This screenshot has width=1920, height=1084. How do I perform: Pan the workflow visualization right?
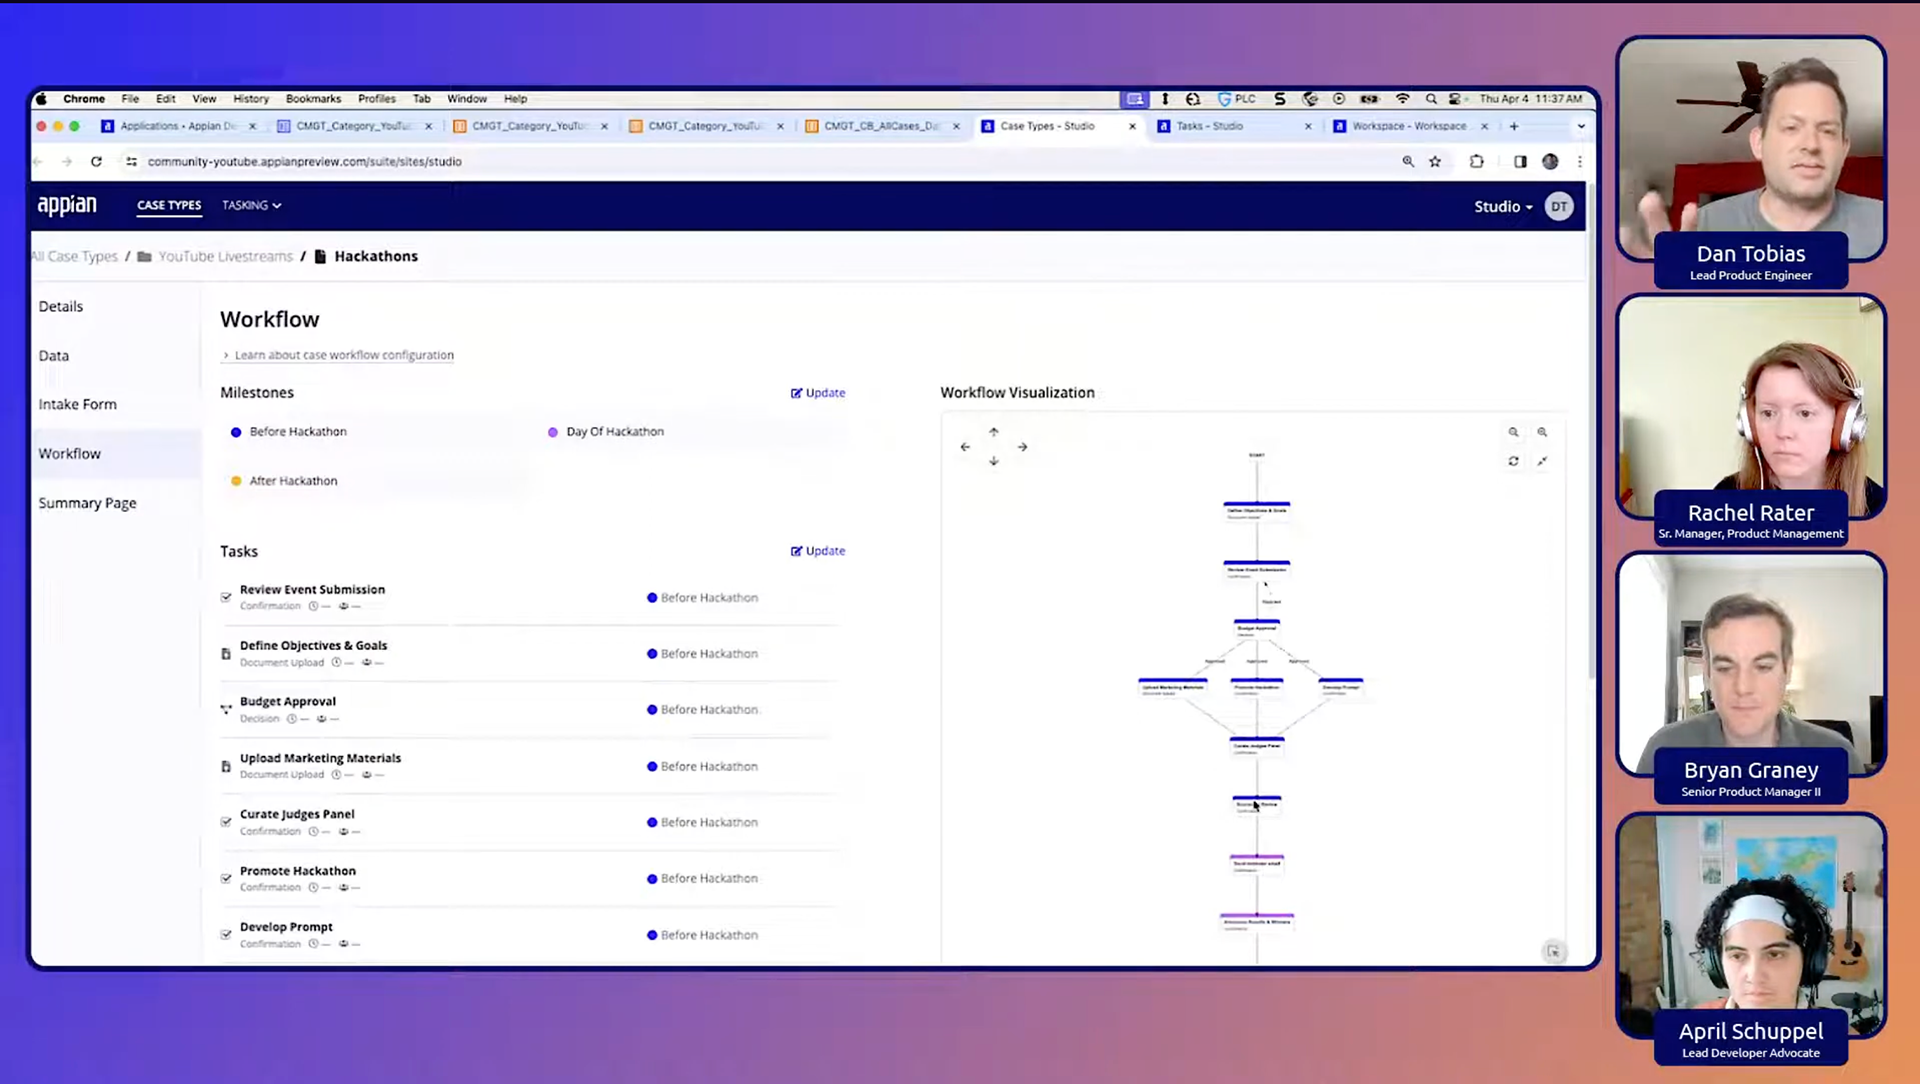pyautogui.click(x=1022, y=447)
